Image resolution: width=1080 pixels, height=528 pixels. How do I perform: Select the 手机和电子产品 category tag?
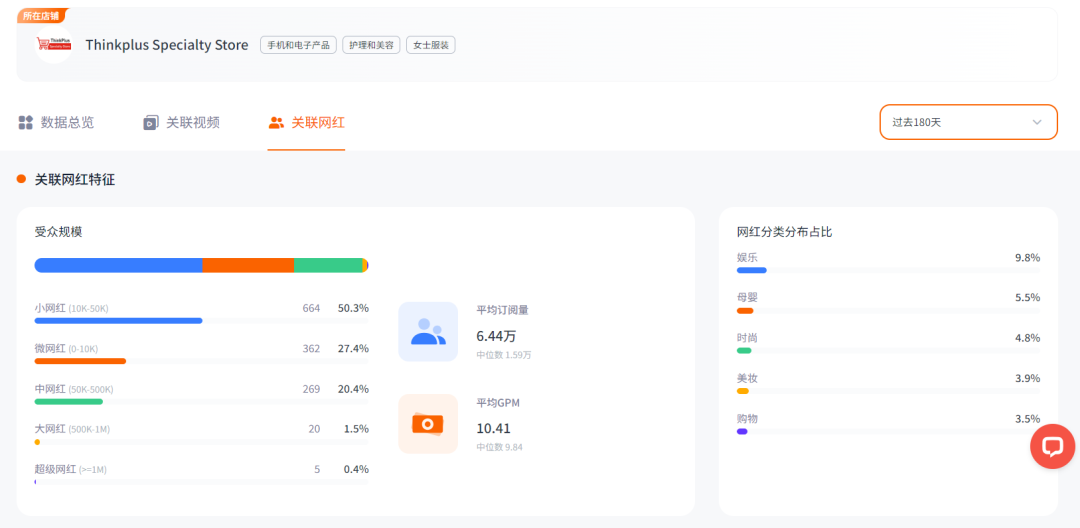(x=298, y=45)
